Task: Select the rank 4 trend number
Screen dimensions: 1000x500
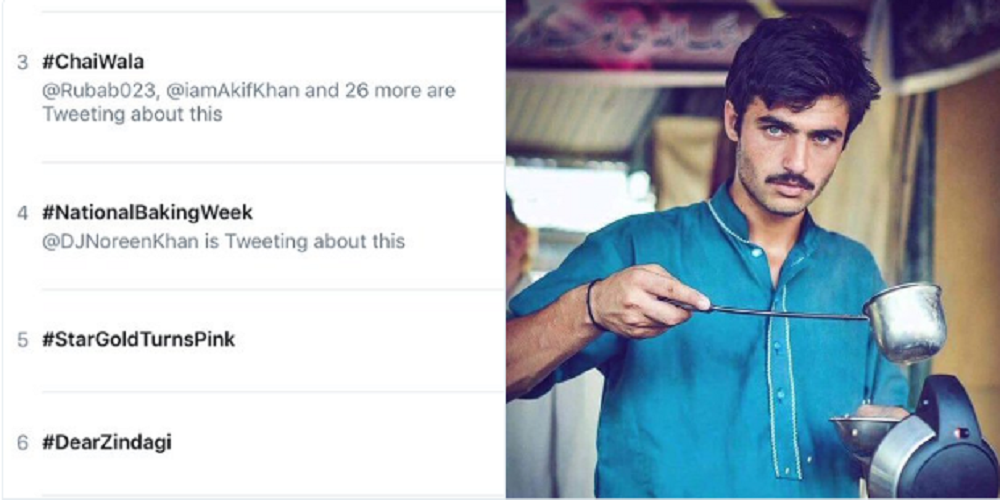Action: tap(23, 213)
